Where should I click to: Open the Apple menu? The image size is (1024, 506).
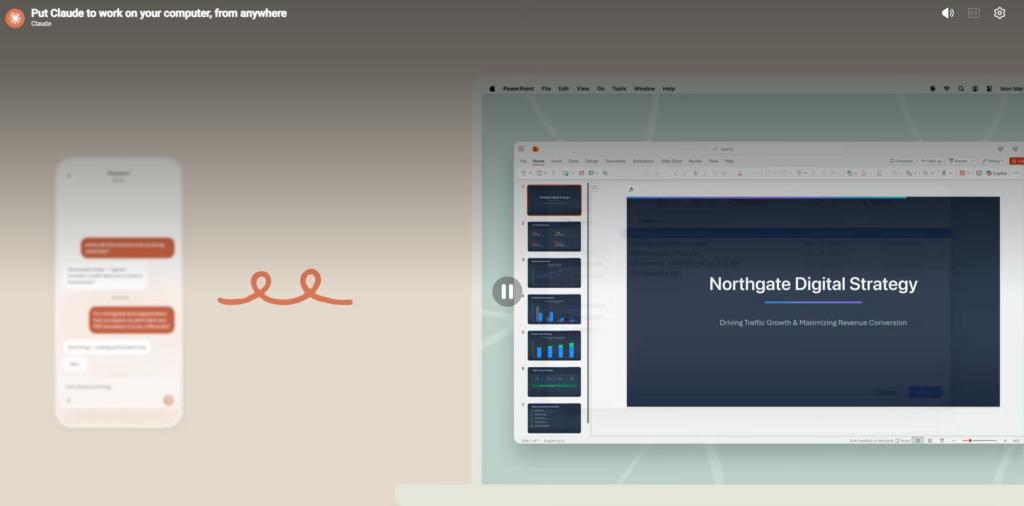pos(492,89)
